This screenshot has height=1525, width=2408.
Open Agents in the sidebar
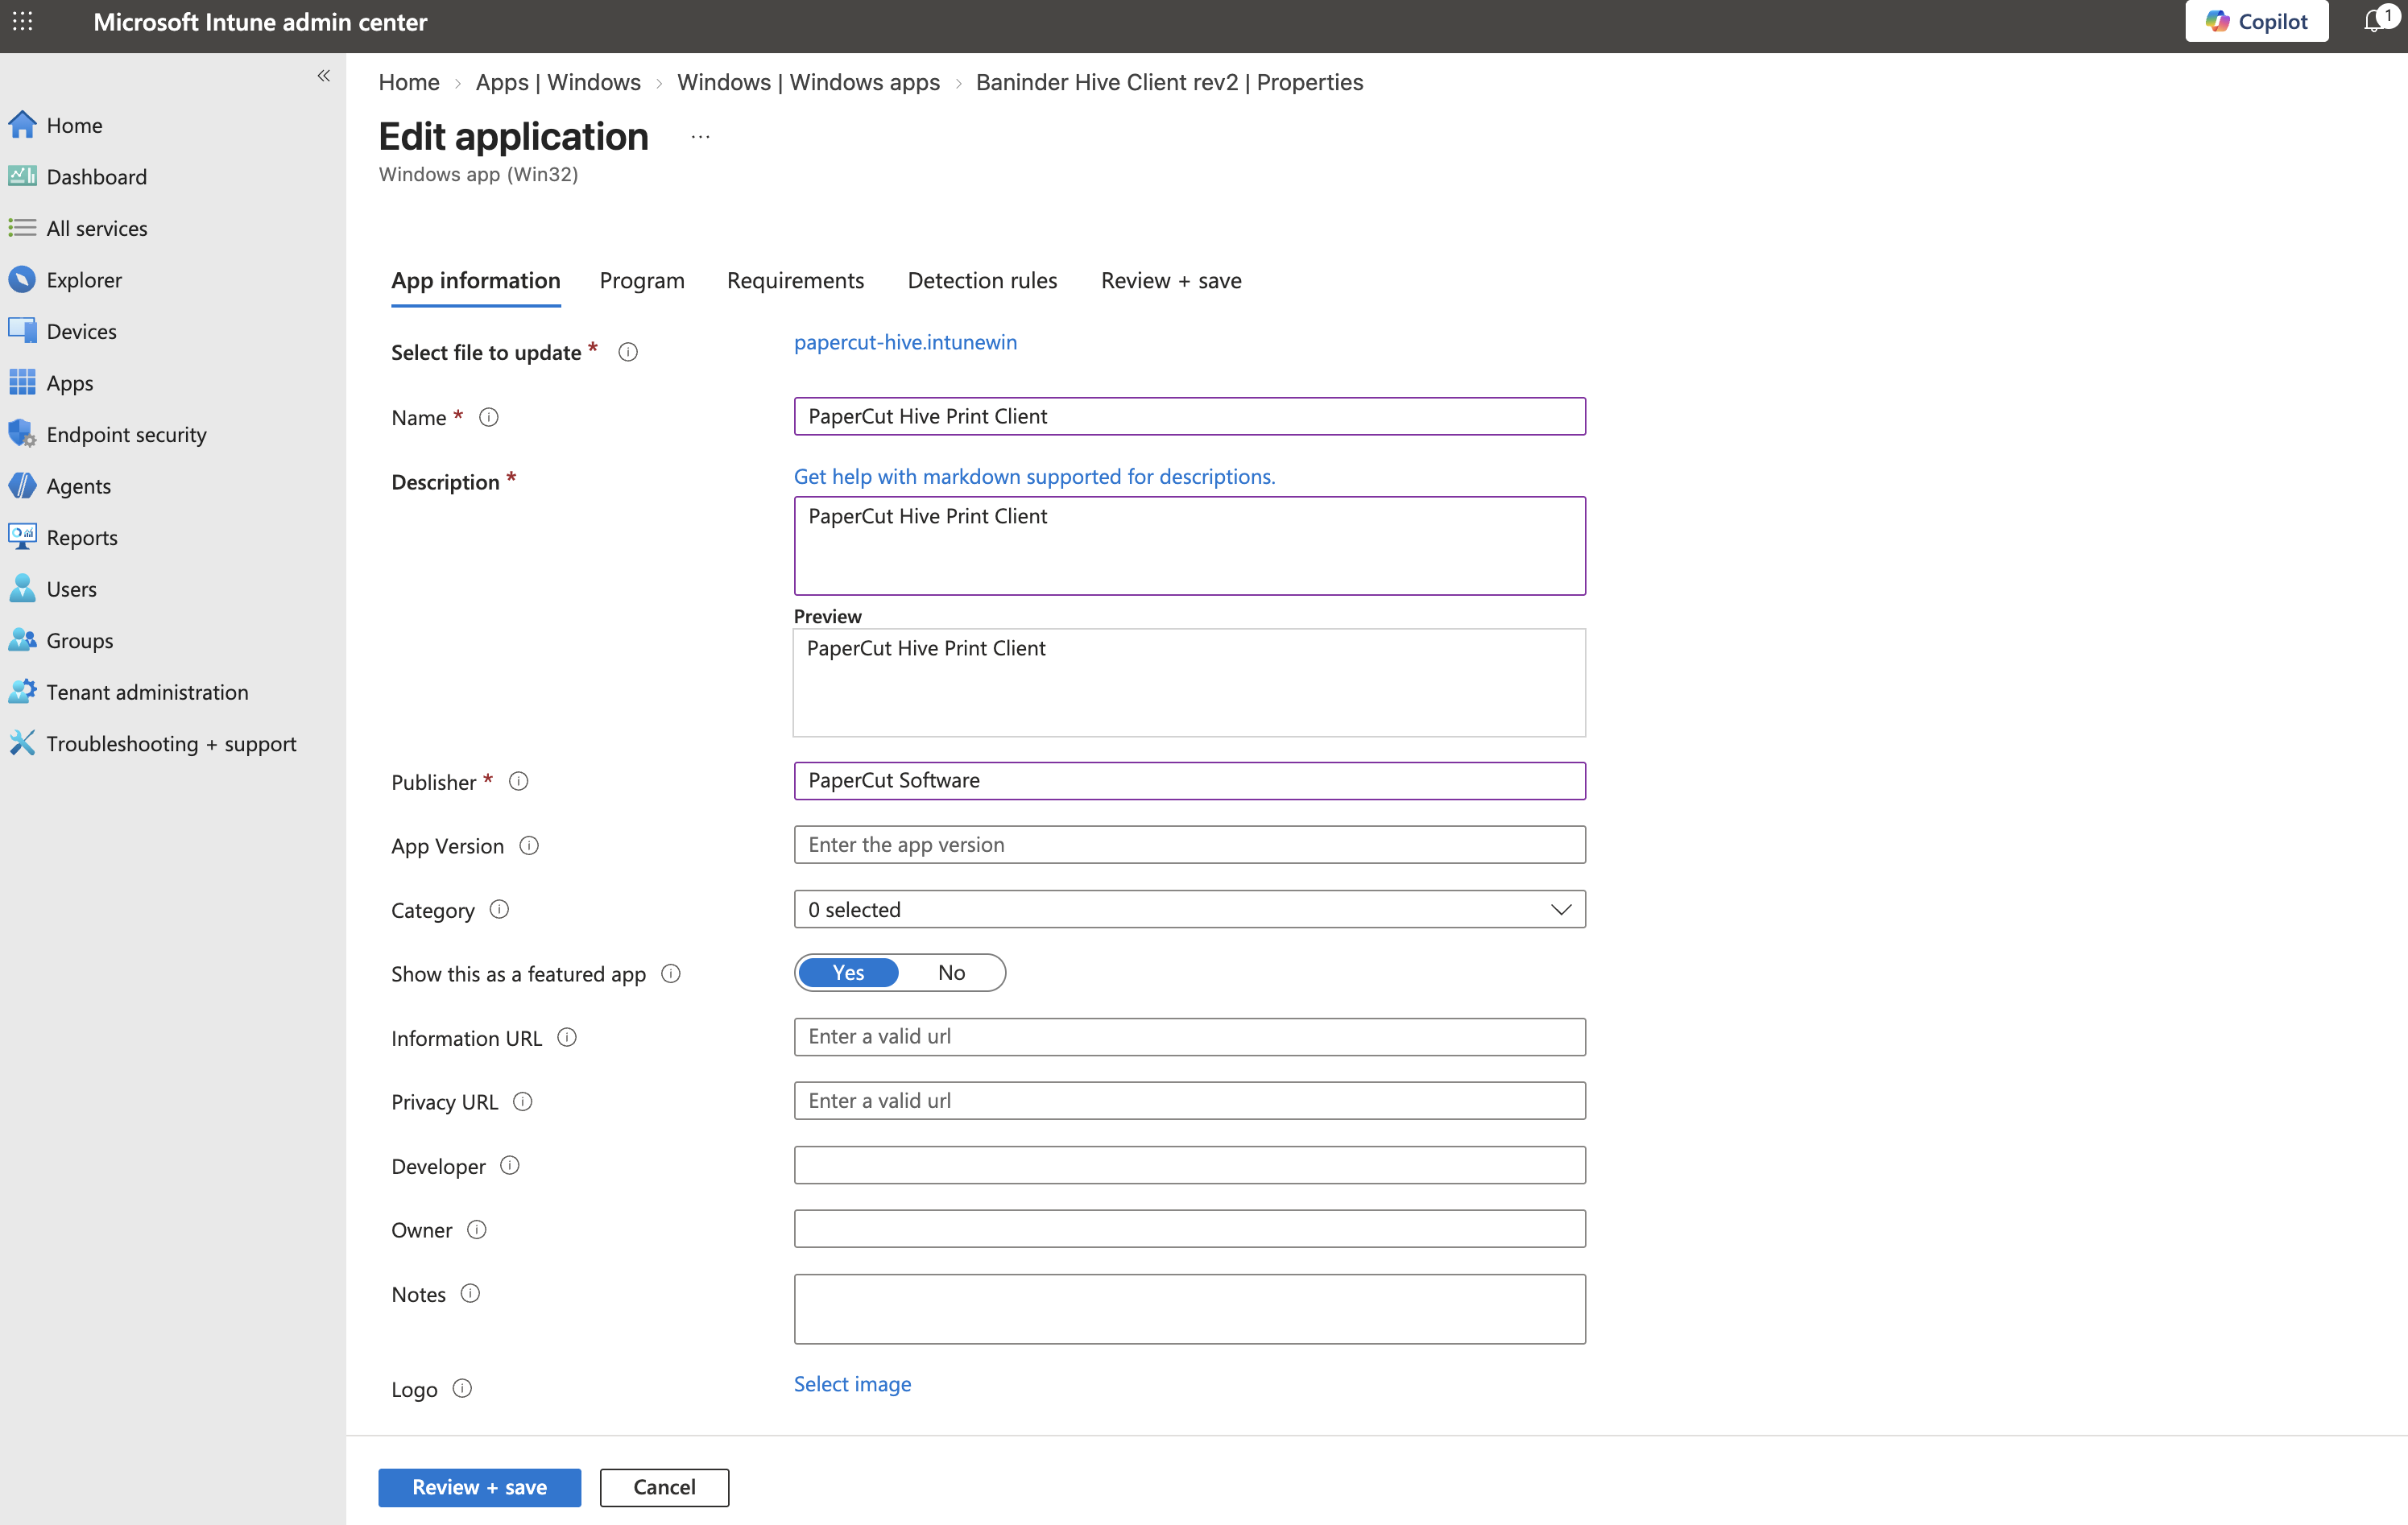tap(78, 486)
